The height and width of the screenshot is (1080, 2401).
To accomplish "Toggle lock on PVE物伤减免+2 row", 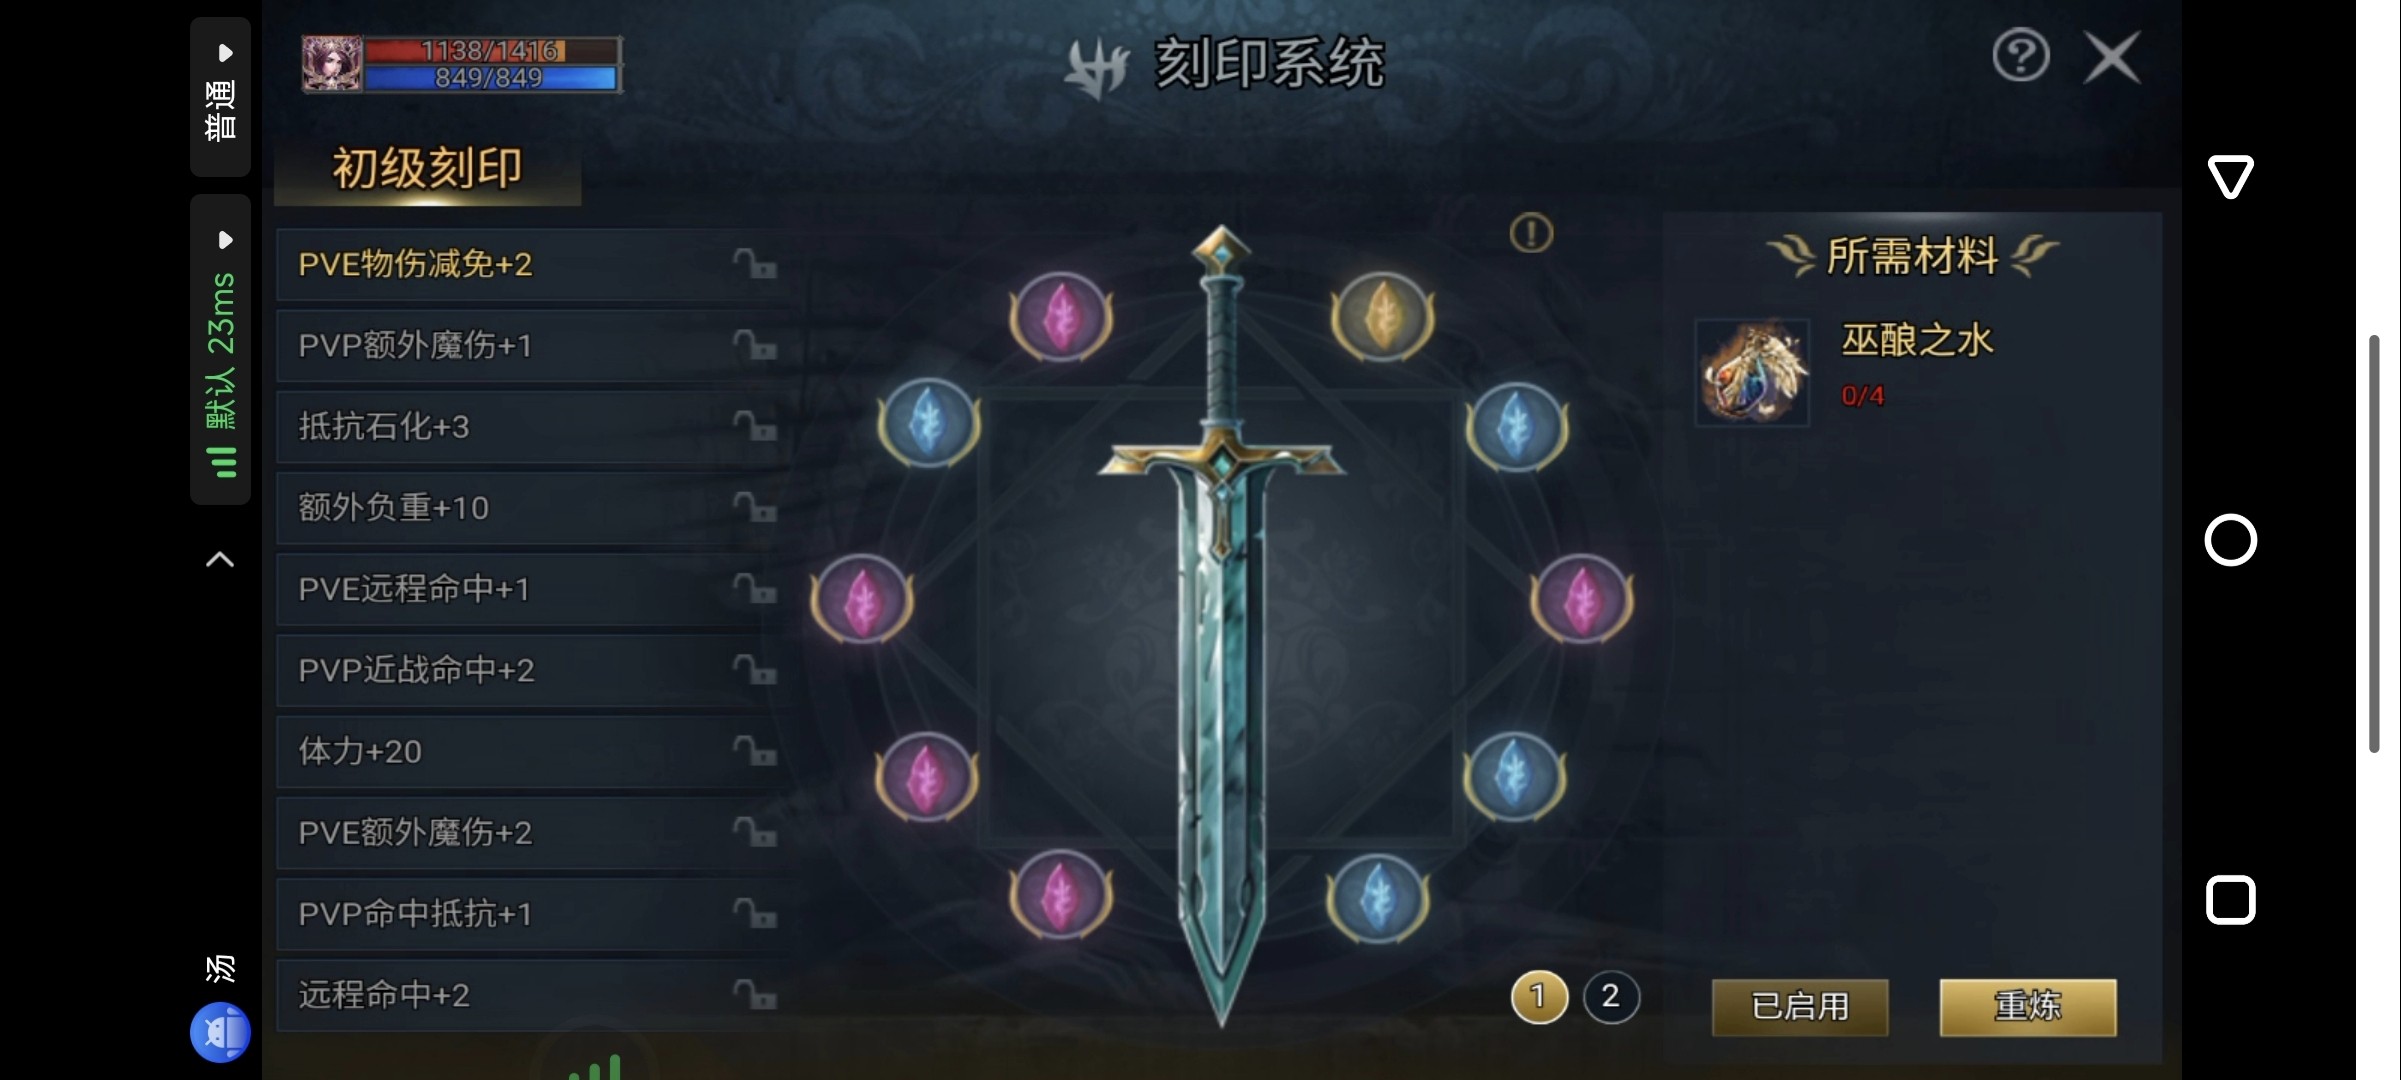I will tap(755, 264).
